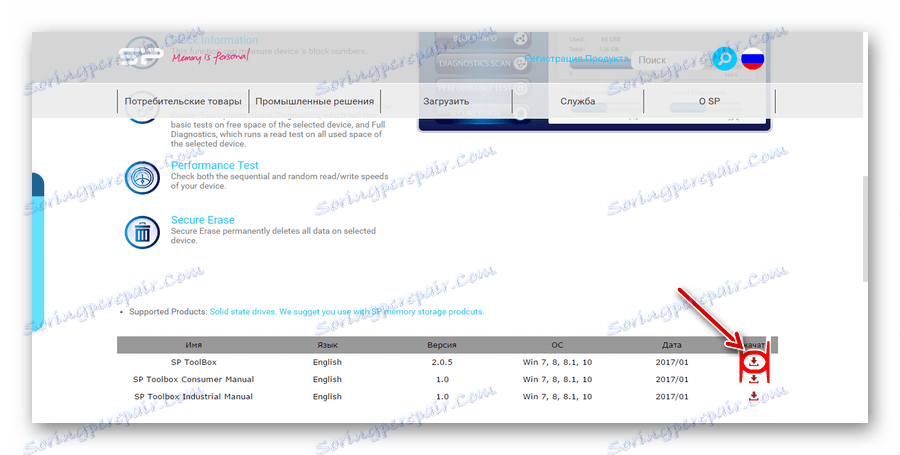Open Служба menu

pos(578,101)
